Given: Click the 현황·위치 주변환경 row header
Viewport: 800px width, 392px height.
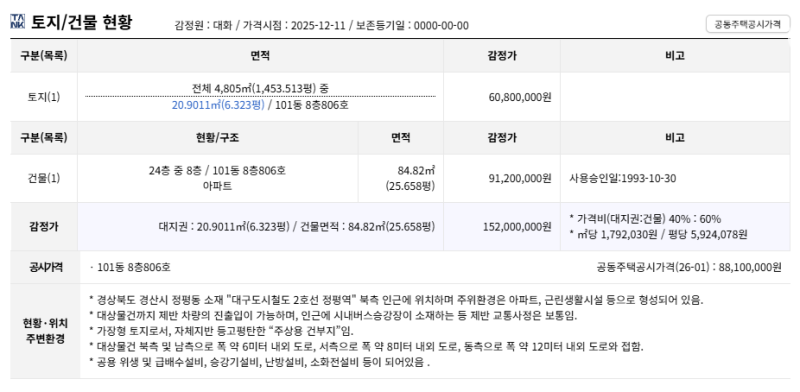Looking at the screenshot, I should [x=45, y=331].
